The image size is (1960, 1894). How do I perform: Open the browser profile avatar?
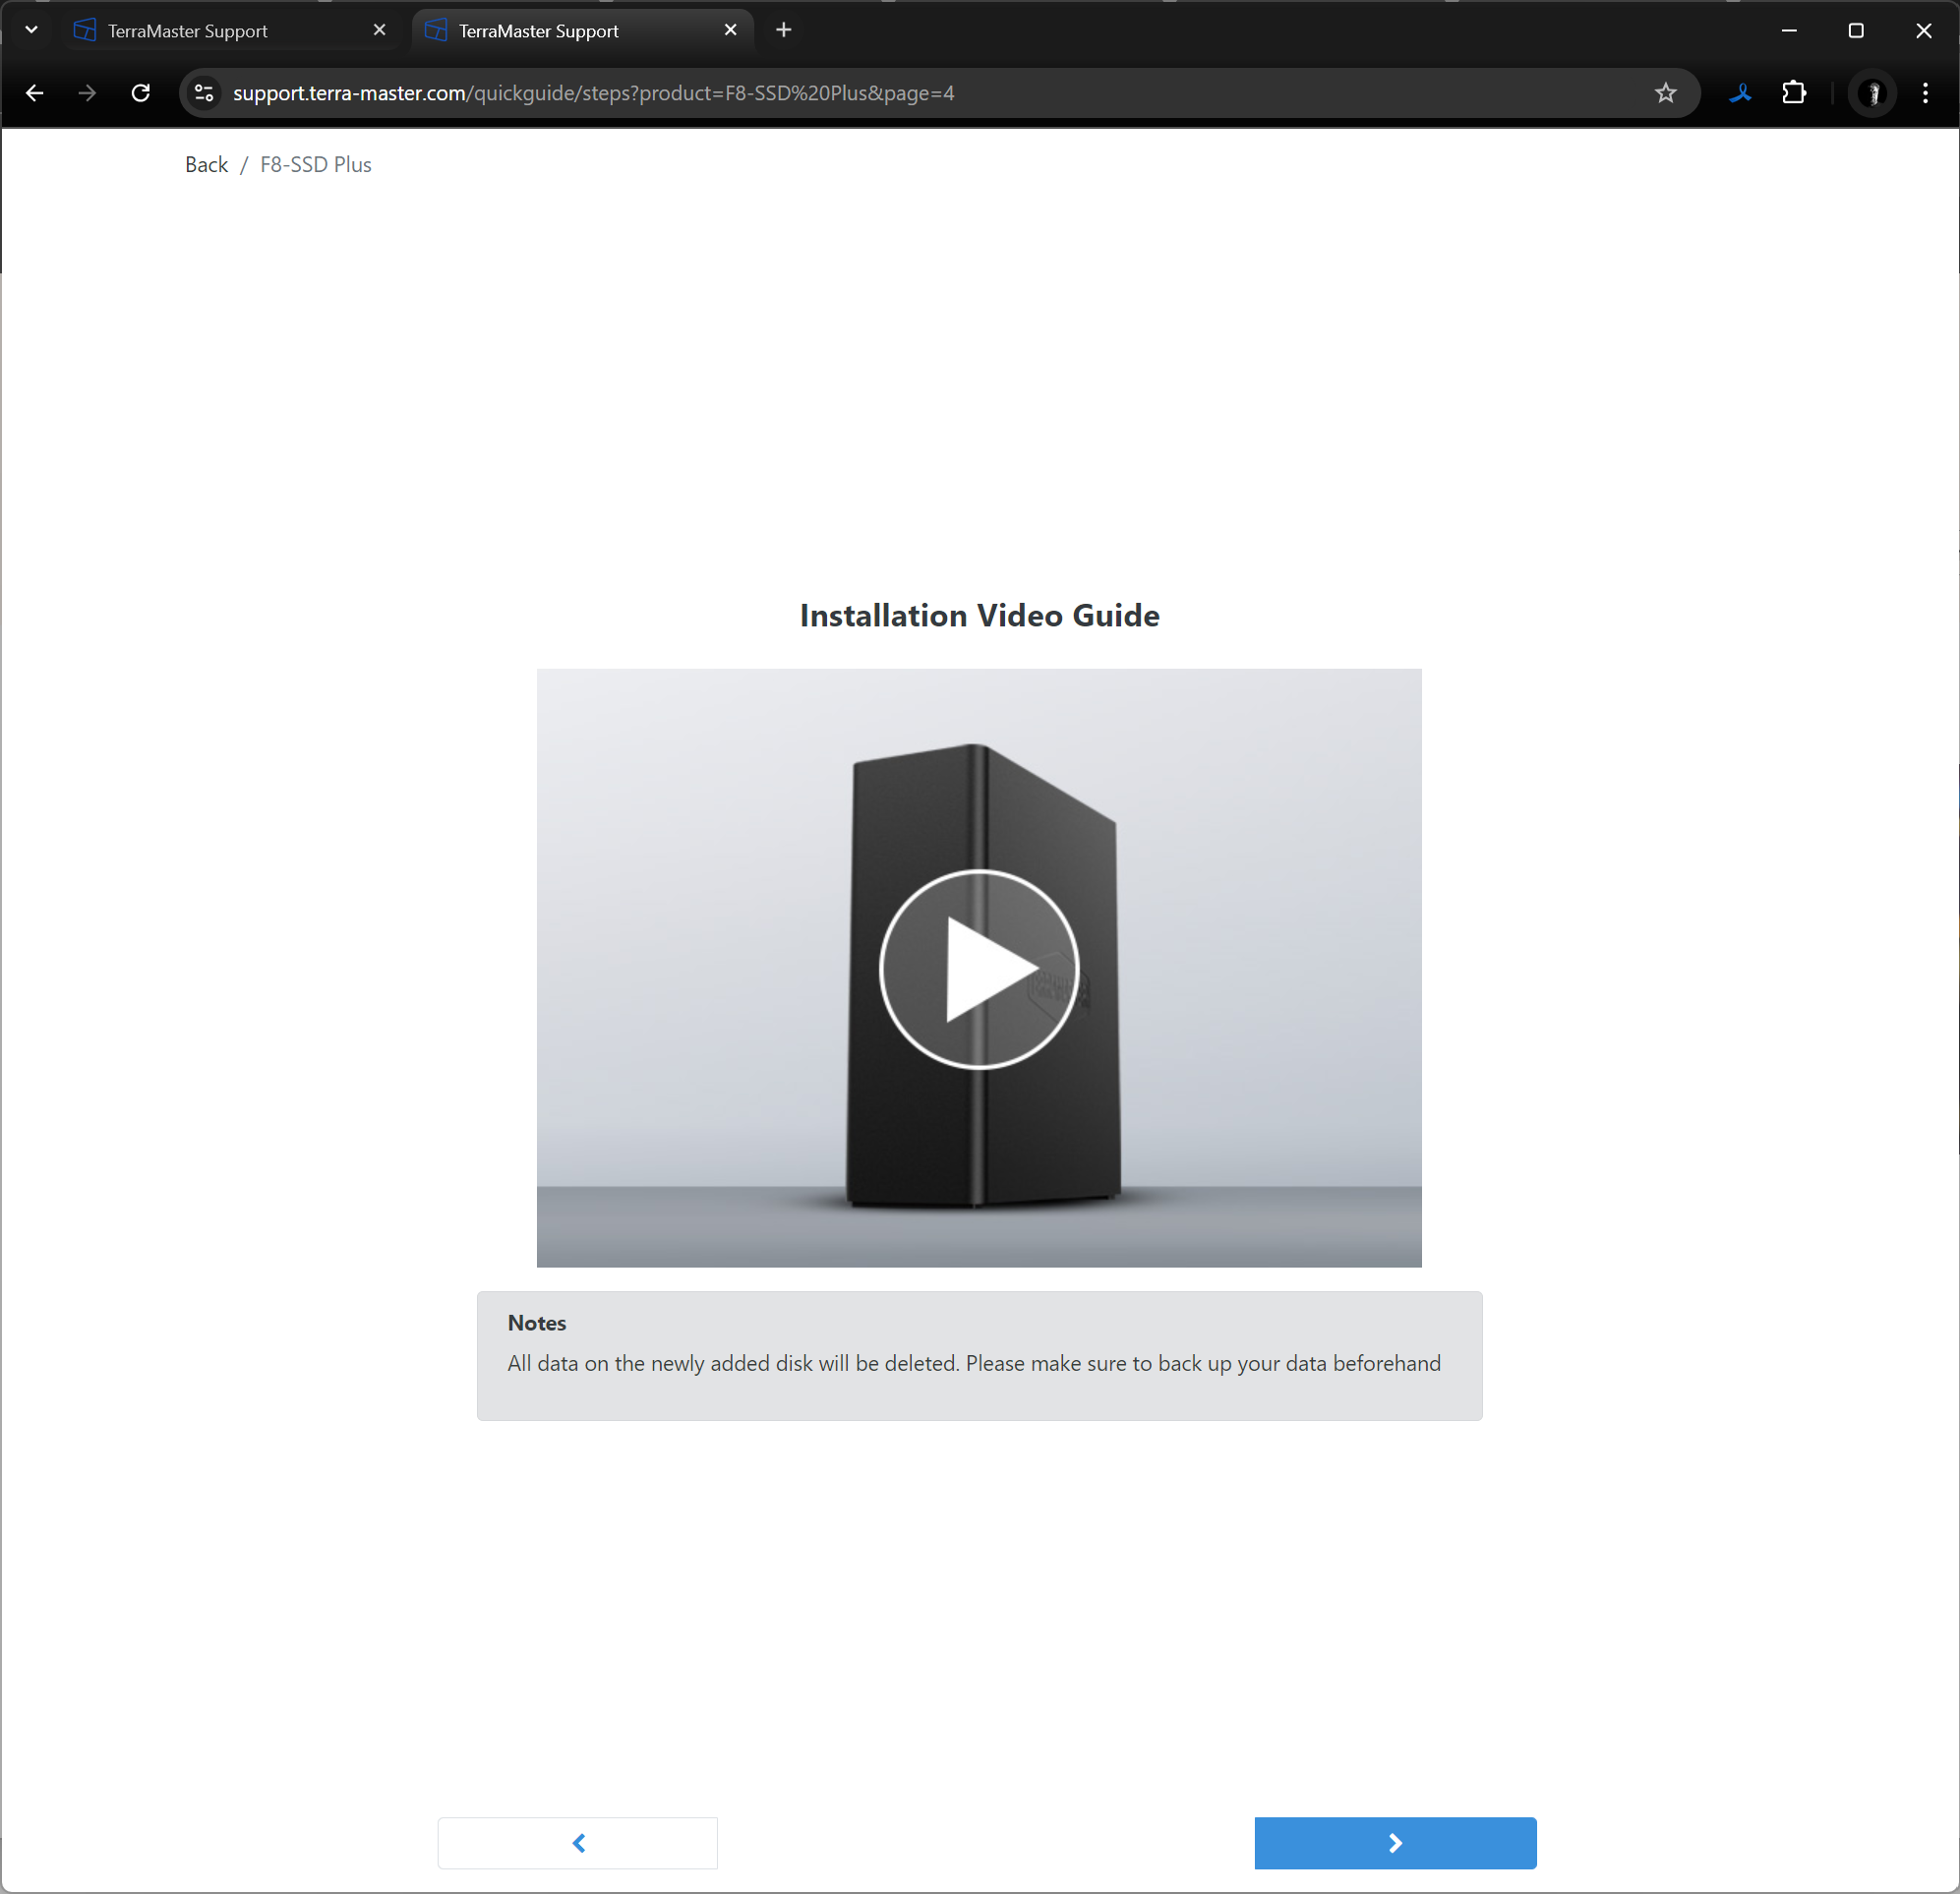point(1872,93)
